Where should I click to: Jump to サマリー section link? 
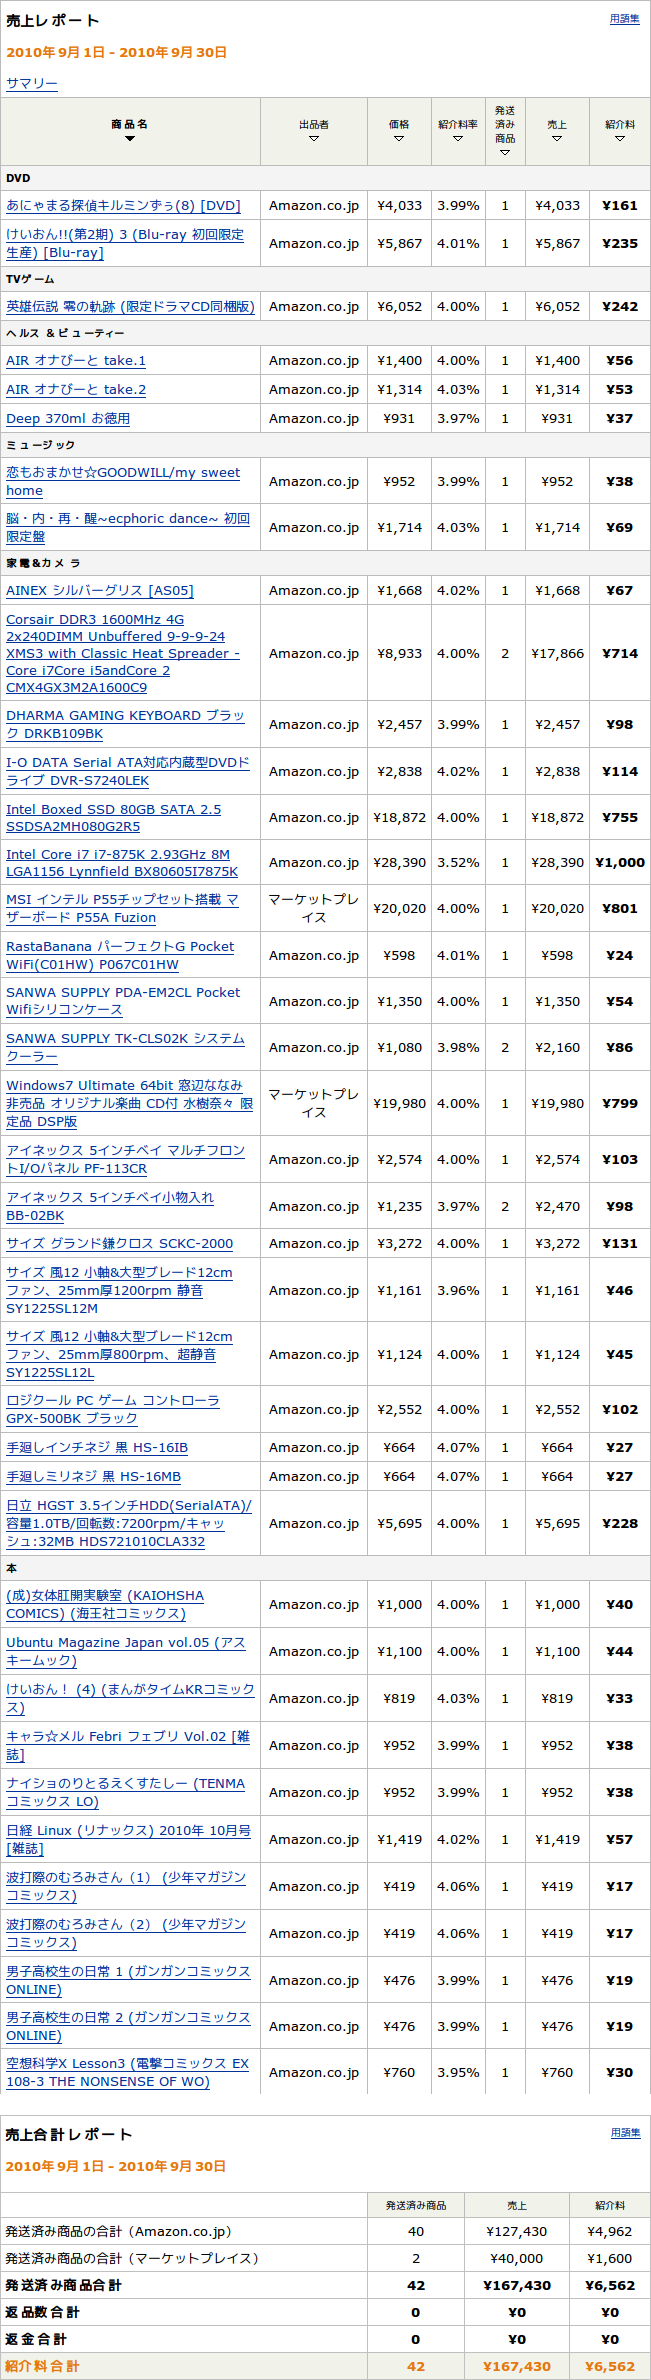pos(32,84)
